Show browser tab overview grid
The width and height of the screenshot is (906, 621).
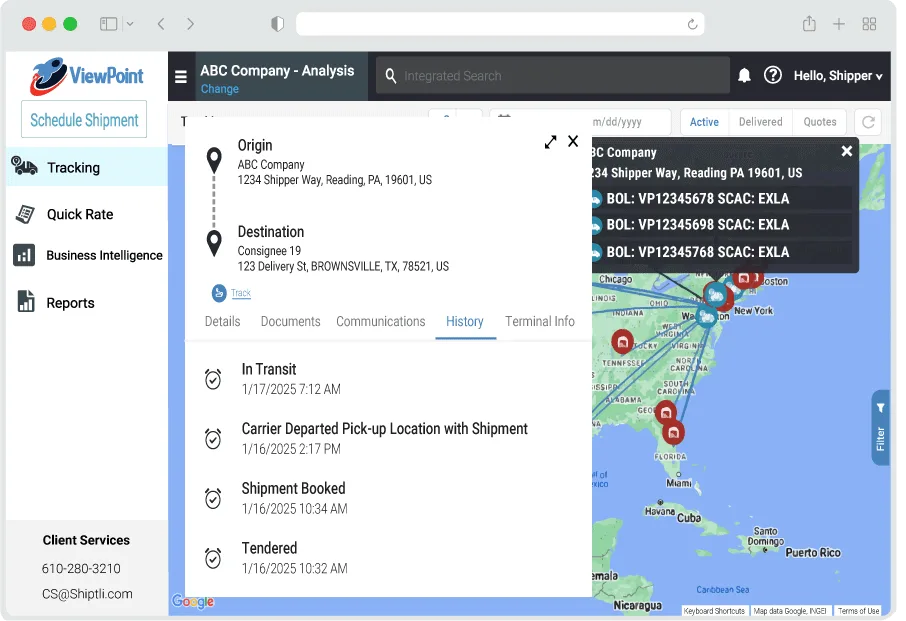point(869,24)
